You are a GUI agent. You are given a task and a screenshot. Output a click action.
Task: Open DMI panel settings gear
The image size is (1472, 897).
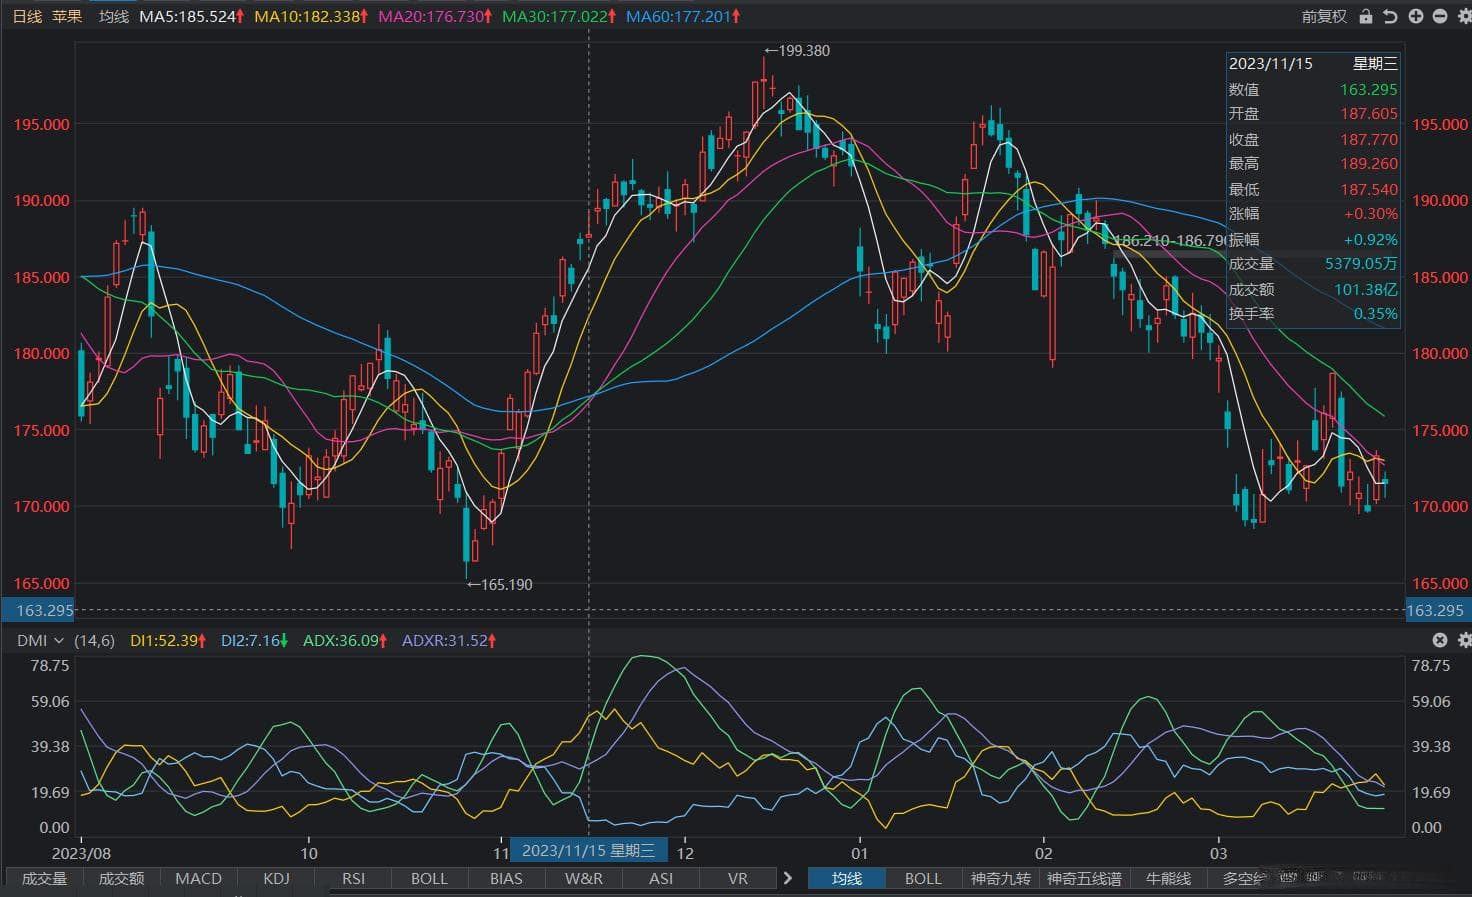click(1464, 640)
